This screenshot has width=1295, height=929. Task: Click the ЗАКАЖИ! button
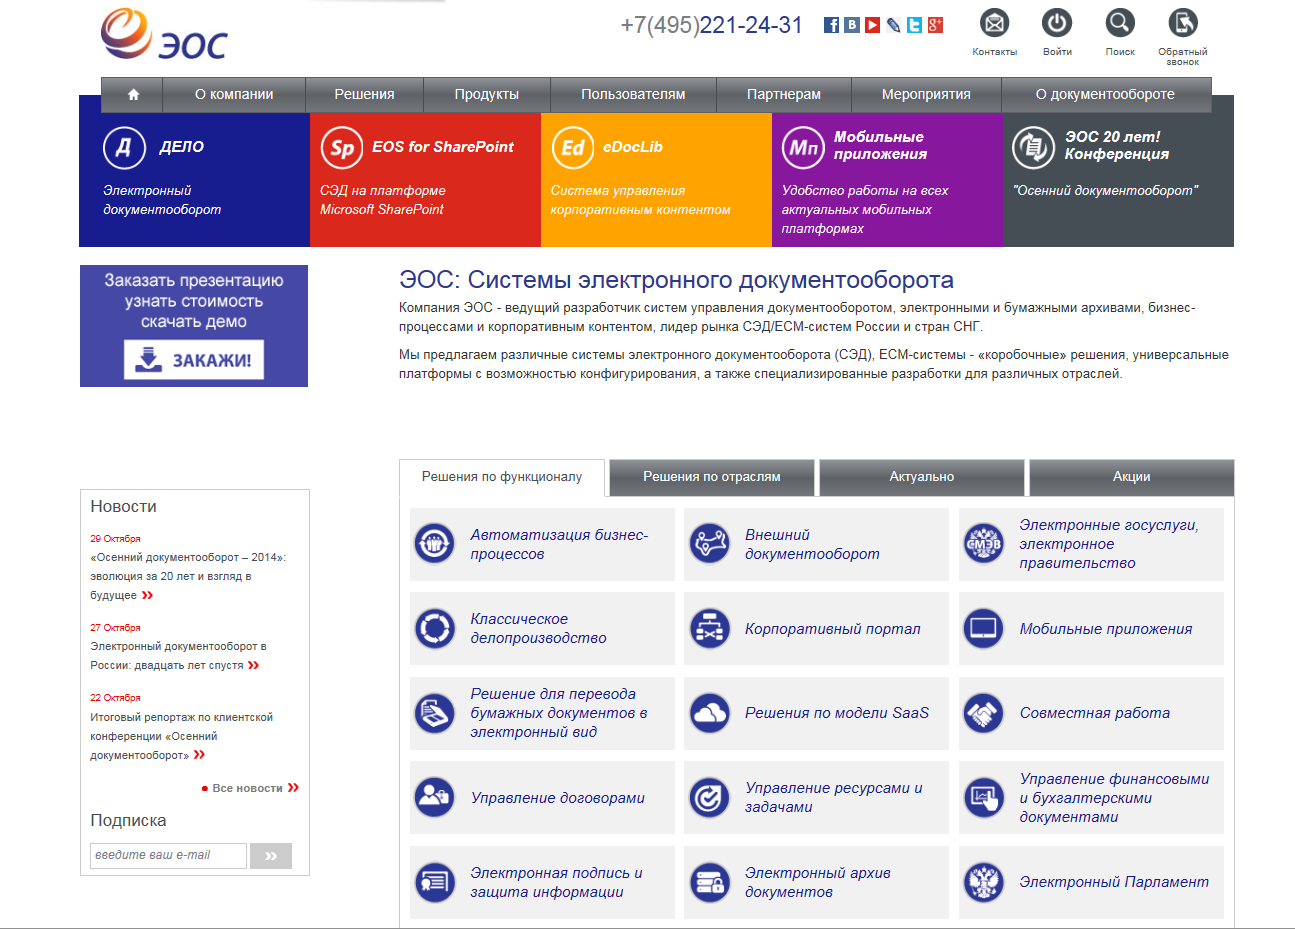coord(194,360)
